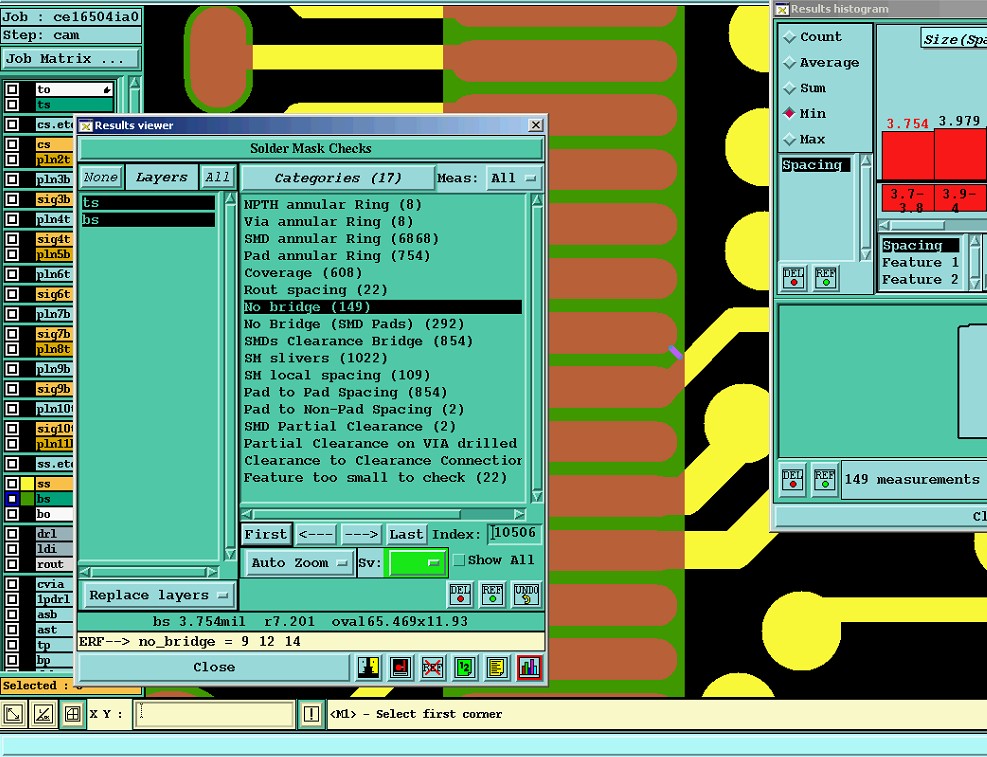Click the crossed-out REF icon
The image size is (987, 757).
(432, 668)
